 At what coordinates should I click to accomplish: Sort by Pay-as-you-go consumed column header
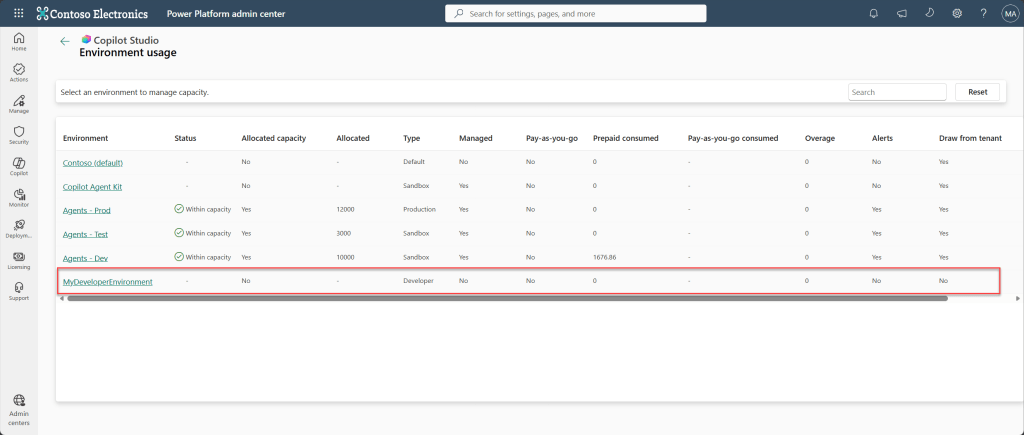[733, 138]
